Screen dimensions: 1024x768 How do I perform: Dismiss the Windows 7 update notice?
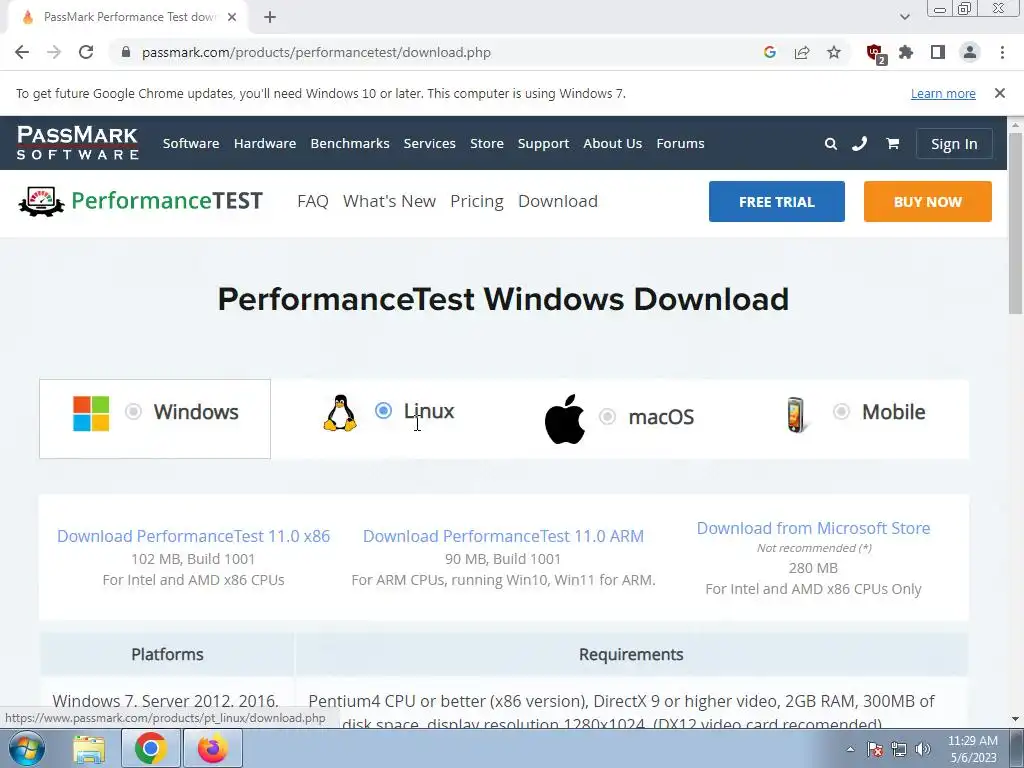click(1000, 93)
